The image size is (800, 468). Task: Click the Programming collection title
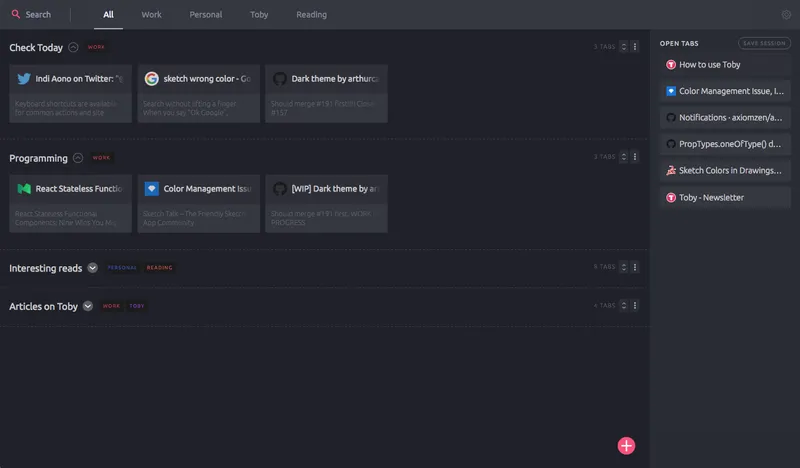tap(38, 158)
